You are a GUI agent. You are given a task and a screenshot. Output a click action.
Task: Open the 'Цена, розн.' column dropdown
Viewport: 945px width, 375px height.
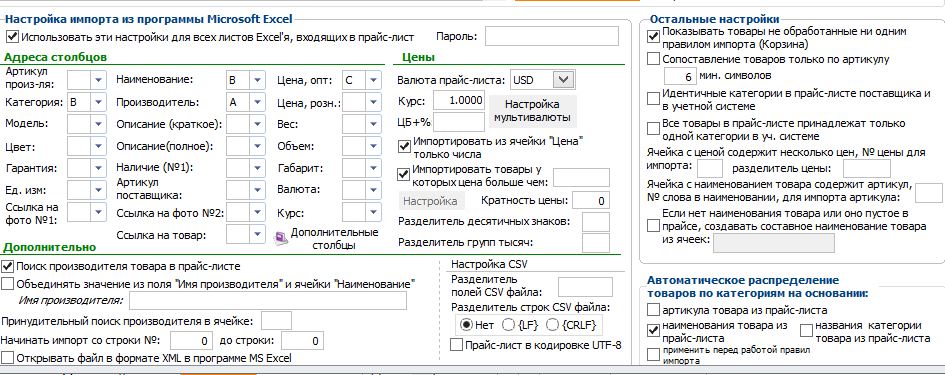click(x=373, y=102)
